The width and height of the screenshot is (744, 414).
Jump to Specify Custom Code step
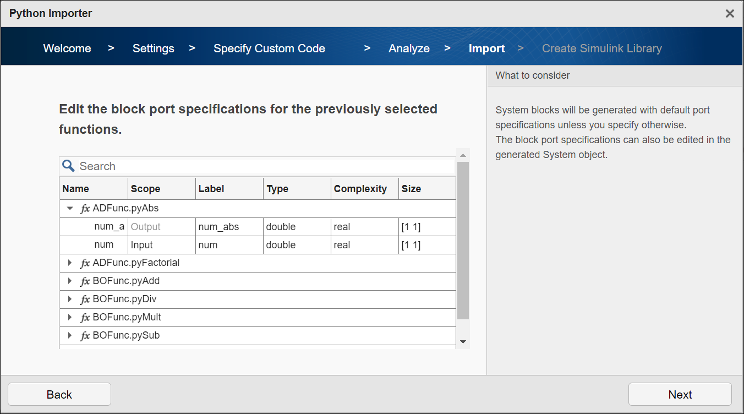(269, 48)
